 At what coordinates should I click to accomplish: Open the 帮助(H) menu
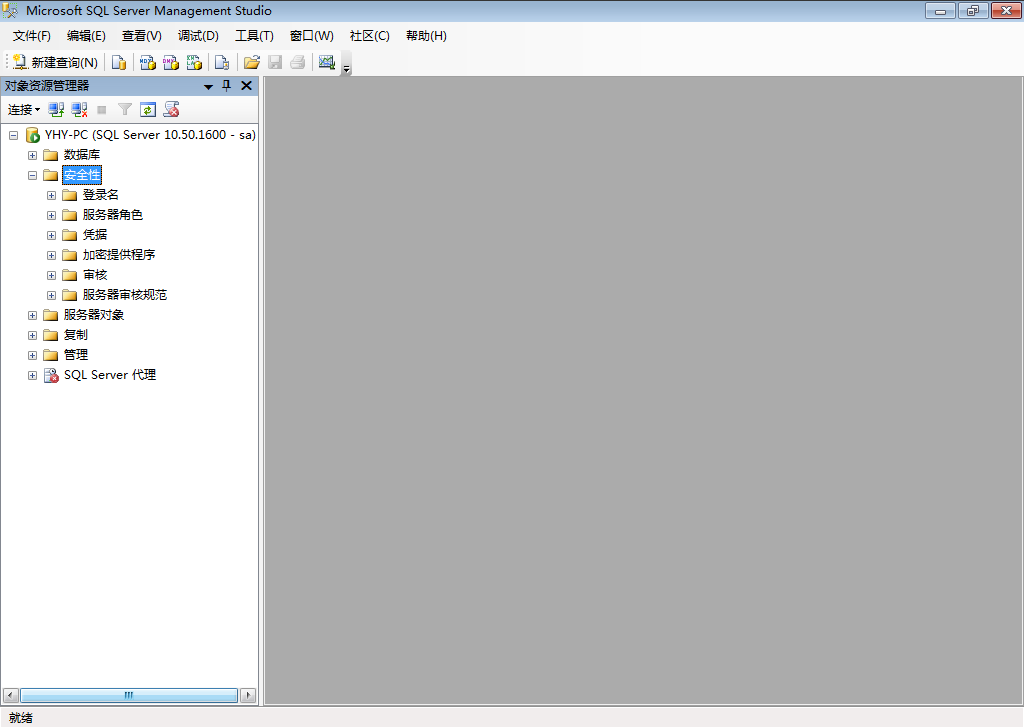coord(426,36)
